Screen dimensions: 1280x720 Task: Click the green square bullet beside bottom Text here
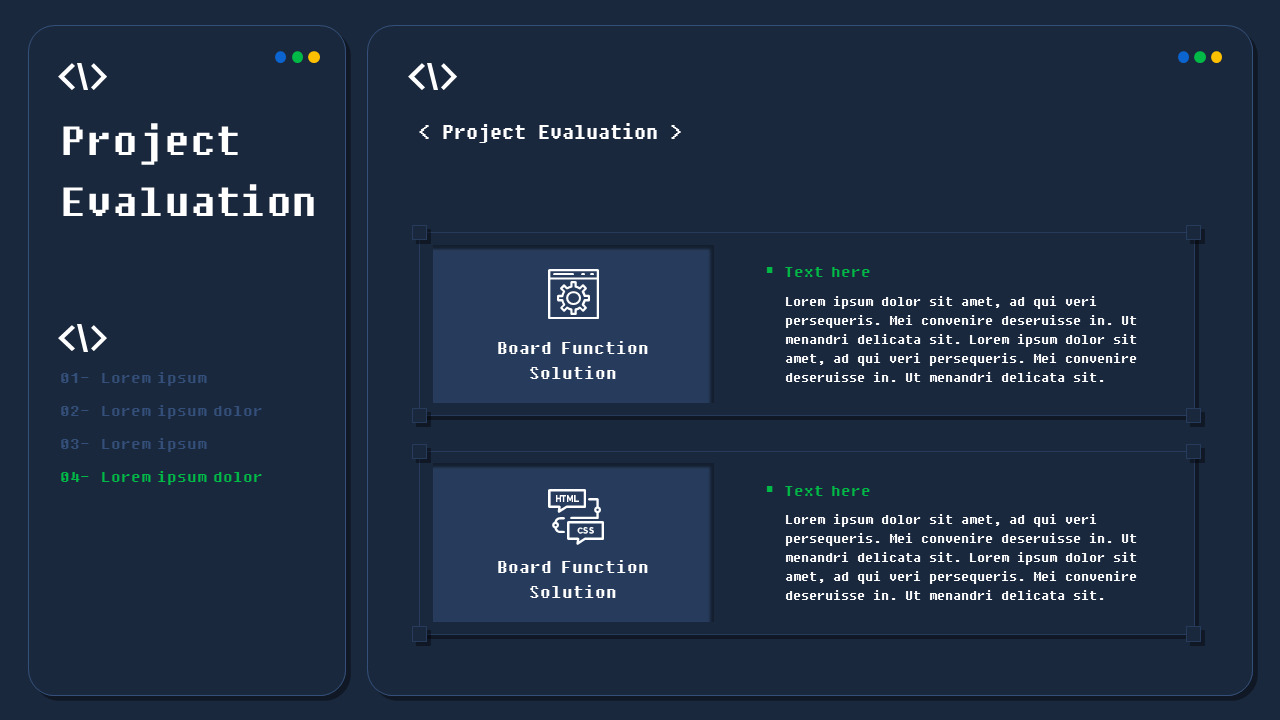[769, 489]
